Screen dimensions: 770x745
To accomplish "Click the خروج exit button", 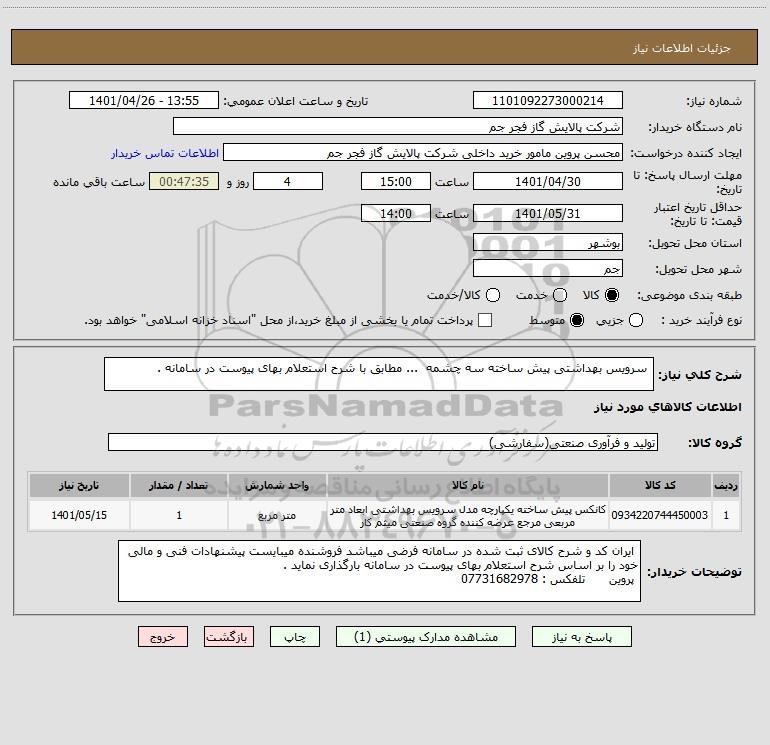I will point(163,636).
